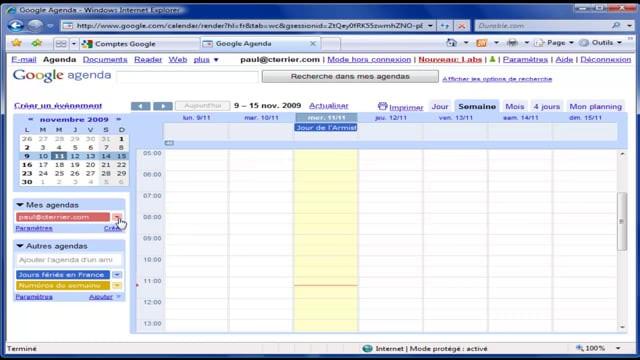The height and width of the screenshot is (360, 640).
Task: Click the Refresh icon next to address bar
Action: 445,26
